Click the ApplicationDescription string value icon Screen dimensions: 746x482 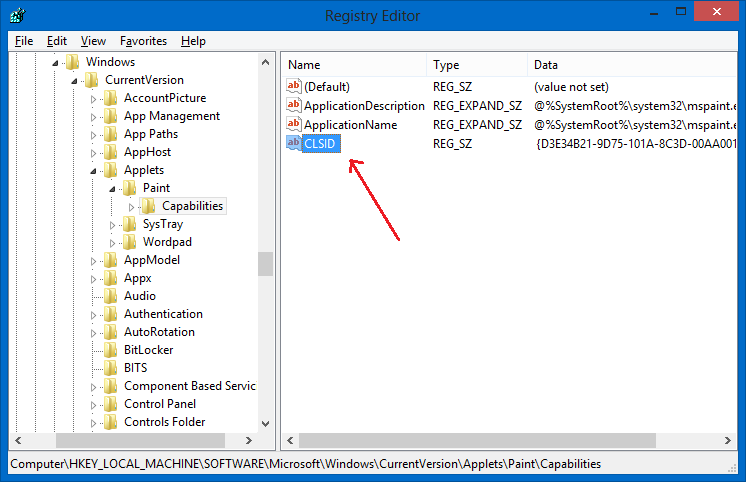[294, 105]
